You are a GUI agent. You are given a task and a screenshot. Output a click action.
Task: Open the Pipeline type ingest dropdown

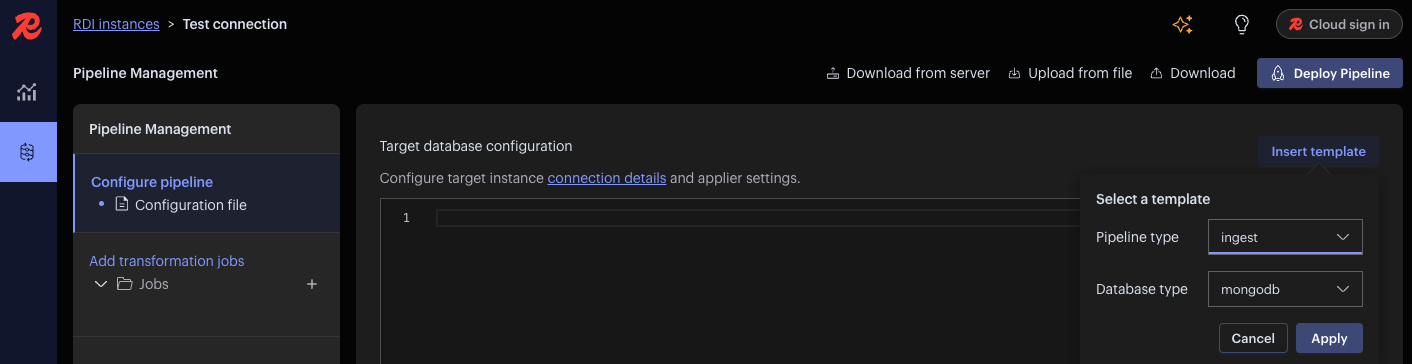pos(1285,237)
